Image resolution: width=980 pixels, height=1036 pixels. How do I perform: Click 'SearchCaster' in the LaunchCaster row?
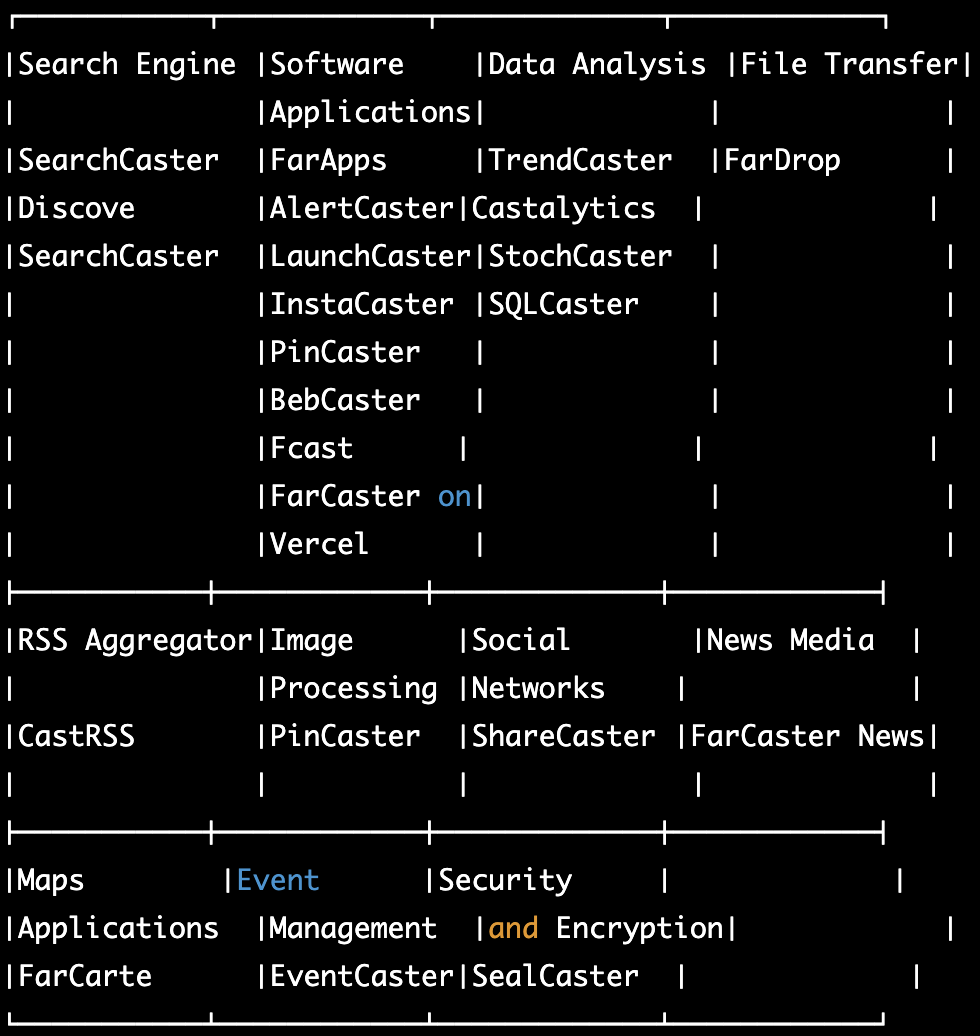coord(118,256)
